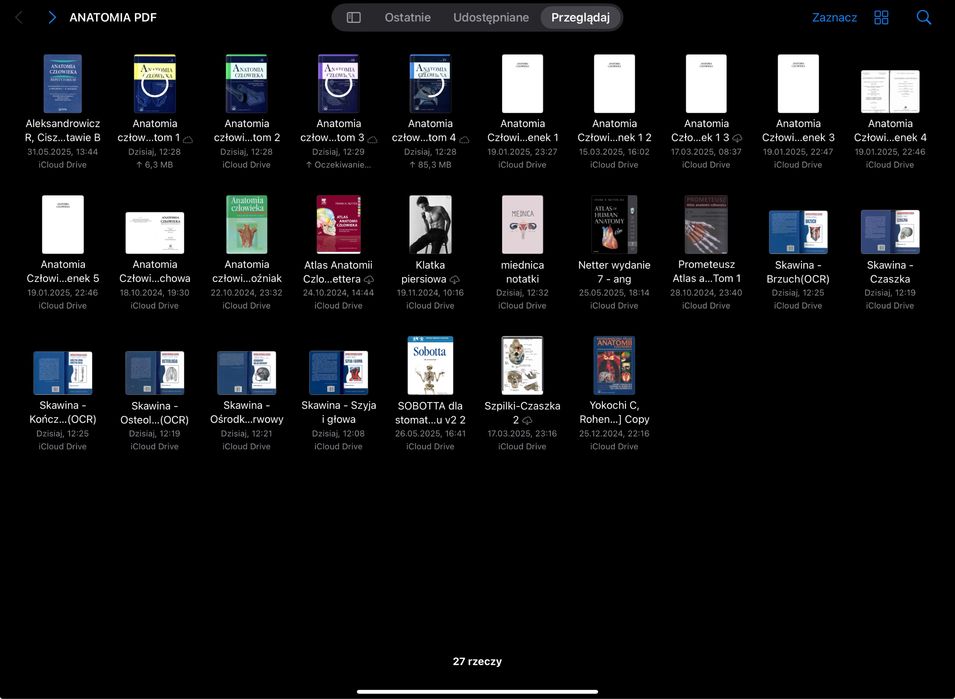The height and width of the screenshot is (699, 955).
Task: Click cloud status icon beside tom 4
Action: coord(464,139)
